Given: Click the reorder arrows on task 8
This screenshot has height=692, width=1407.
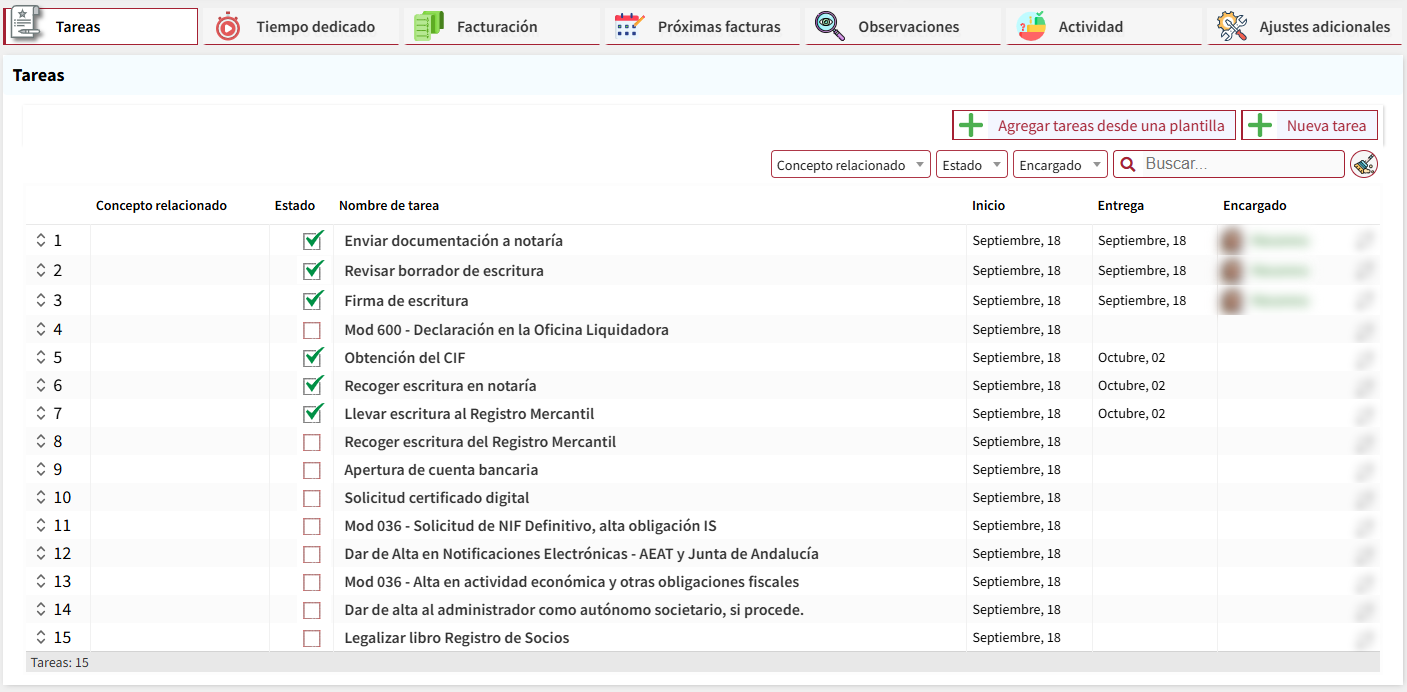Looking at the screenshot, I should pyautogui.click(x=41, y=442).
